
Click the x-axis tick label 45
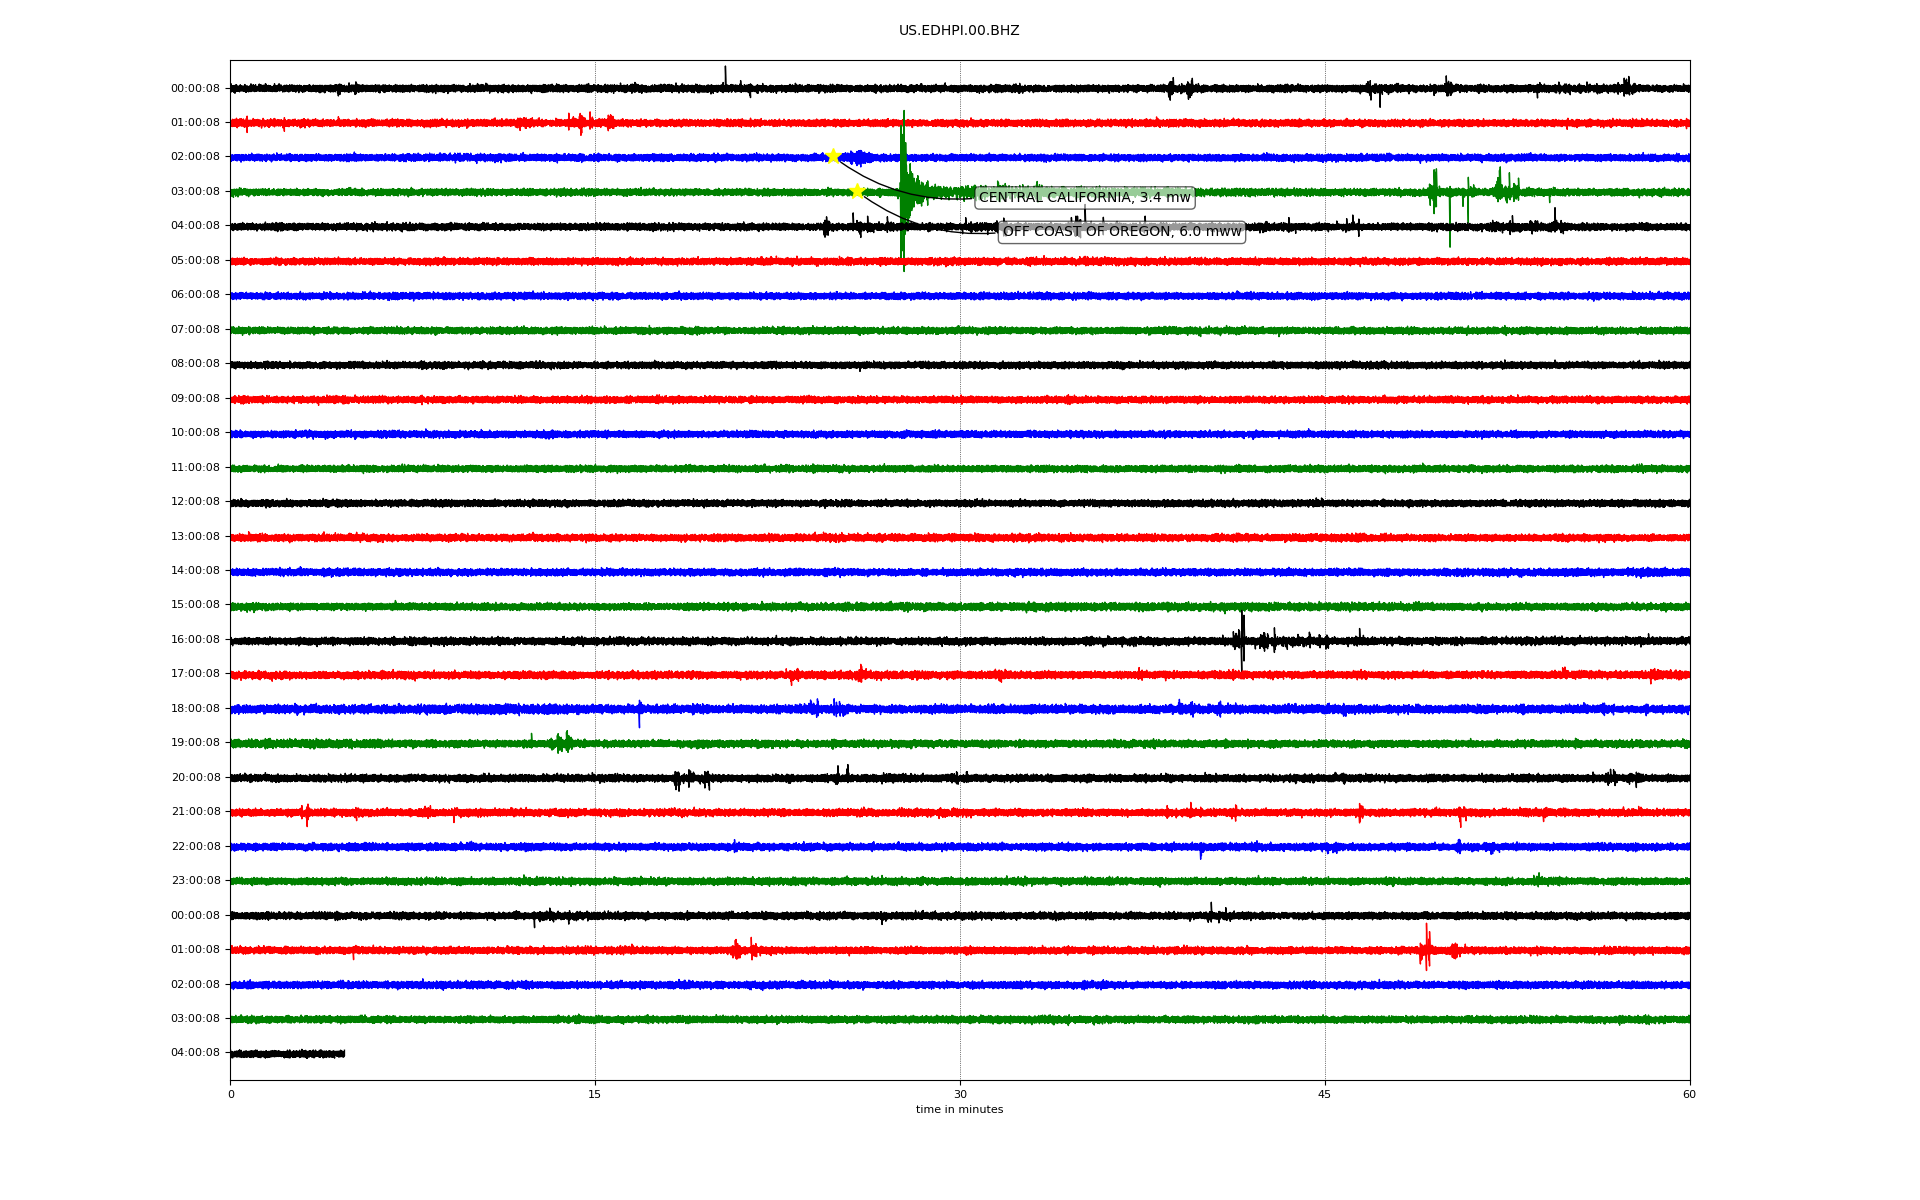[1325, 1094]
